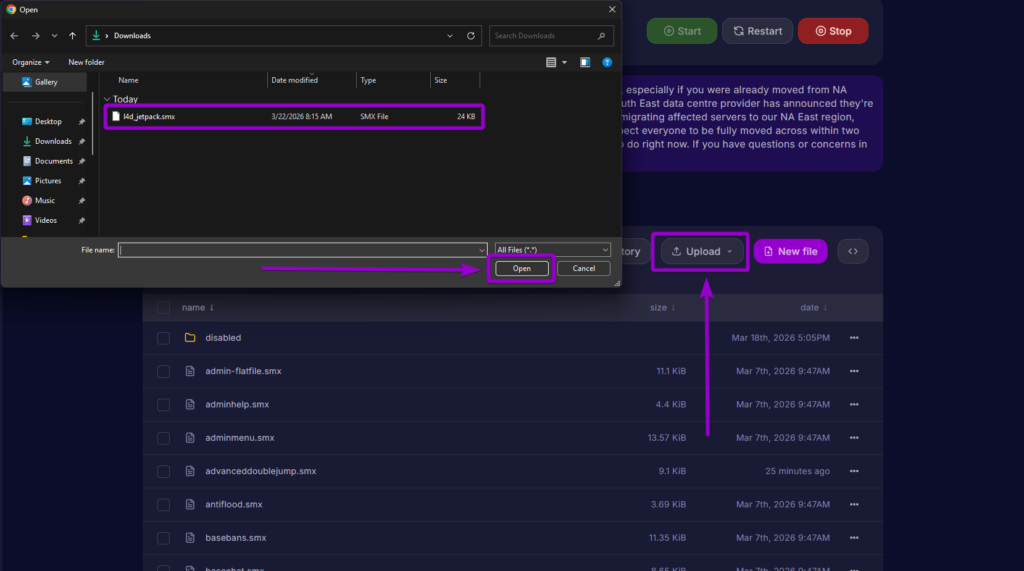This screenshot has height=571, width=1024.
Task: Sort by the Type column header
Action: (x=368, y=80)
